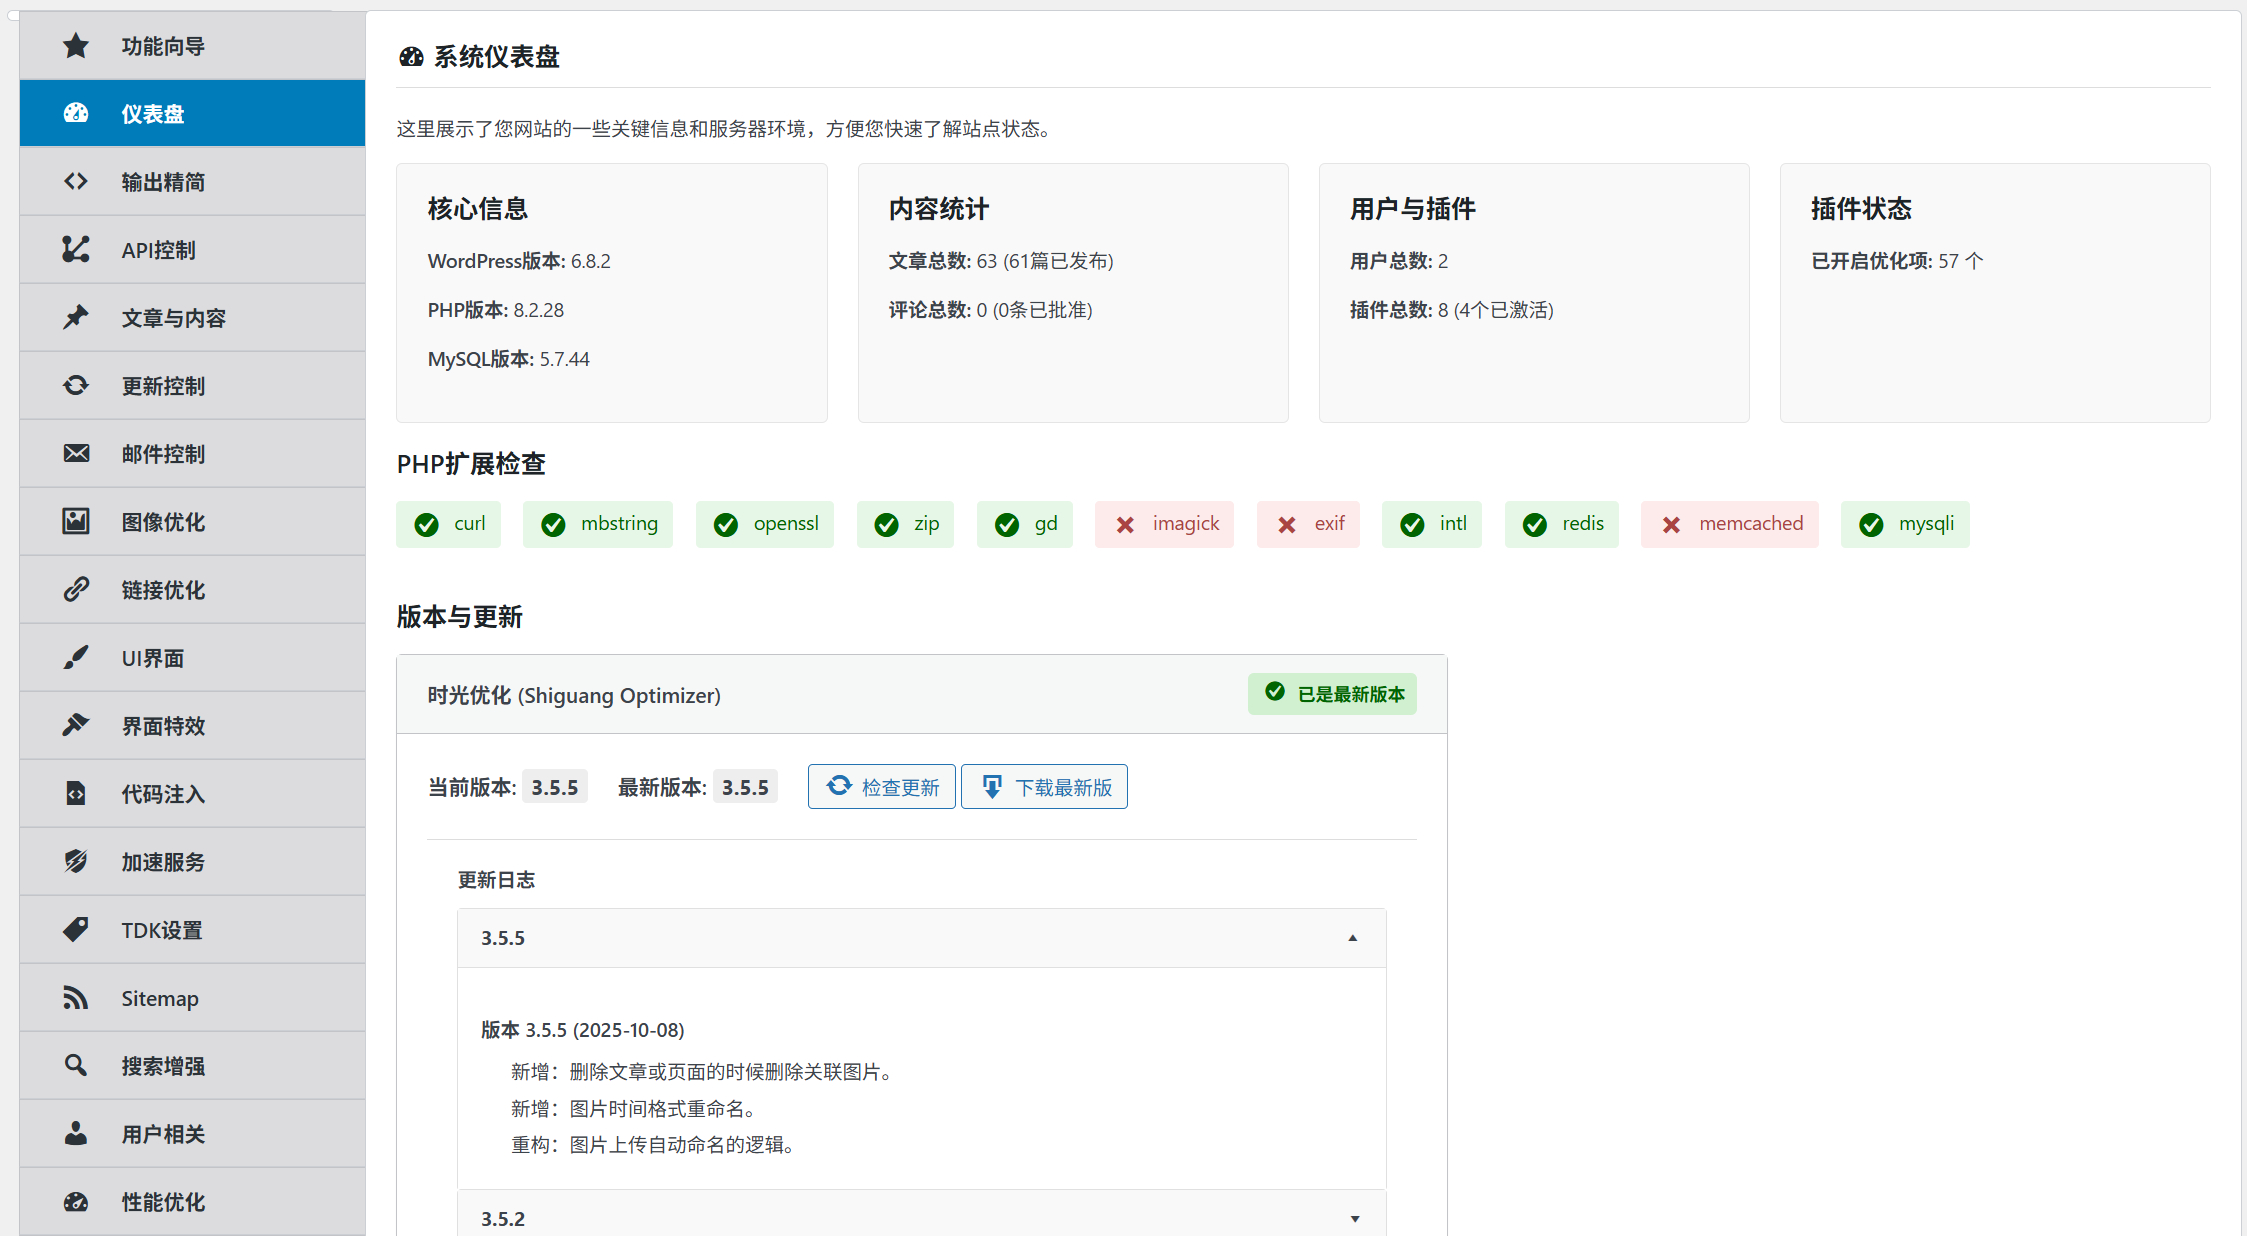Image resolution: width=2247 pixels, height=1236 pixels.
Task: Click the picture icon beside 图像优化
Action: (x=76, y=522)
